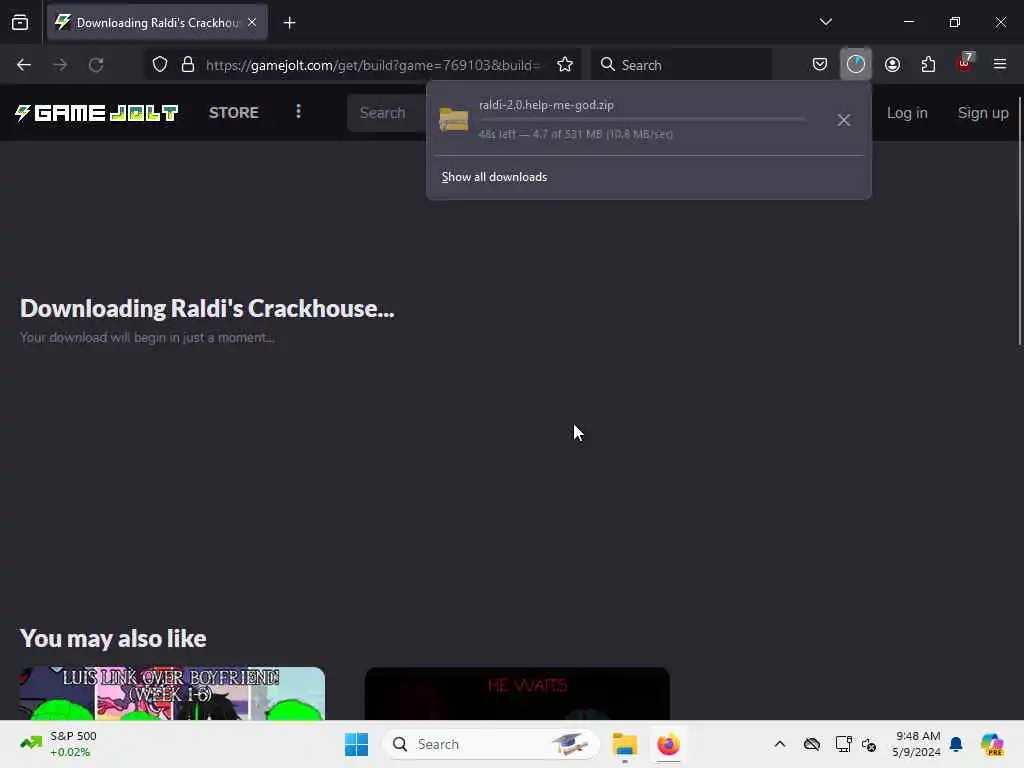The width and height of the screenshot is (1024, 768).
Task: Open uBlock Origin extension icon
Action: [x=965, y=63]
